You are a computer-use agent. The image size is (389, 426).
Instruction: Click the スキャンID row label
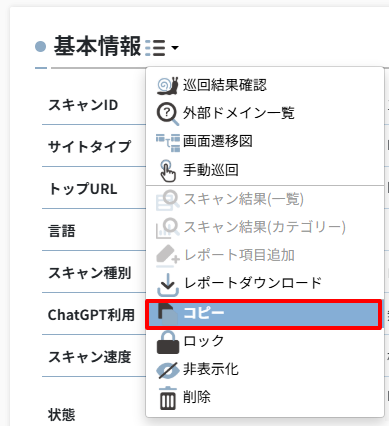(x=83, y=105)
